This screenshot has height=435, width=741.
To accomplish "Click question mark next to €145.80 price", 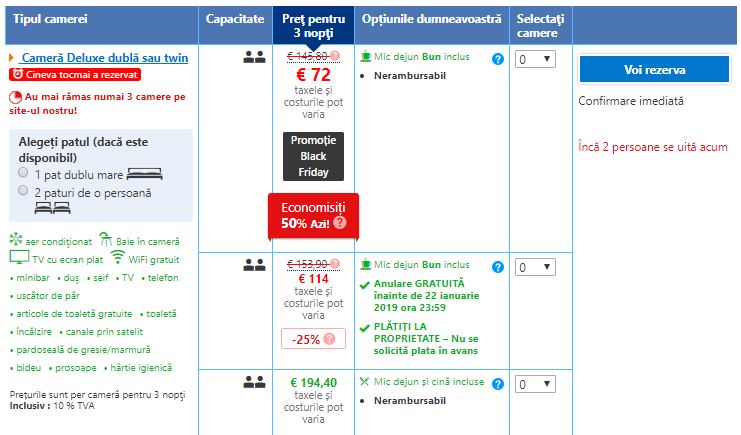I will click(x=335, y=56).
